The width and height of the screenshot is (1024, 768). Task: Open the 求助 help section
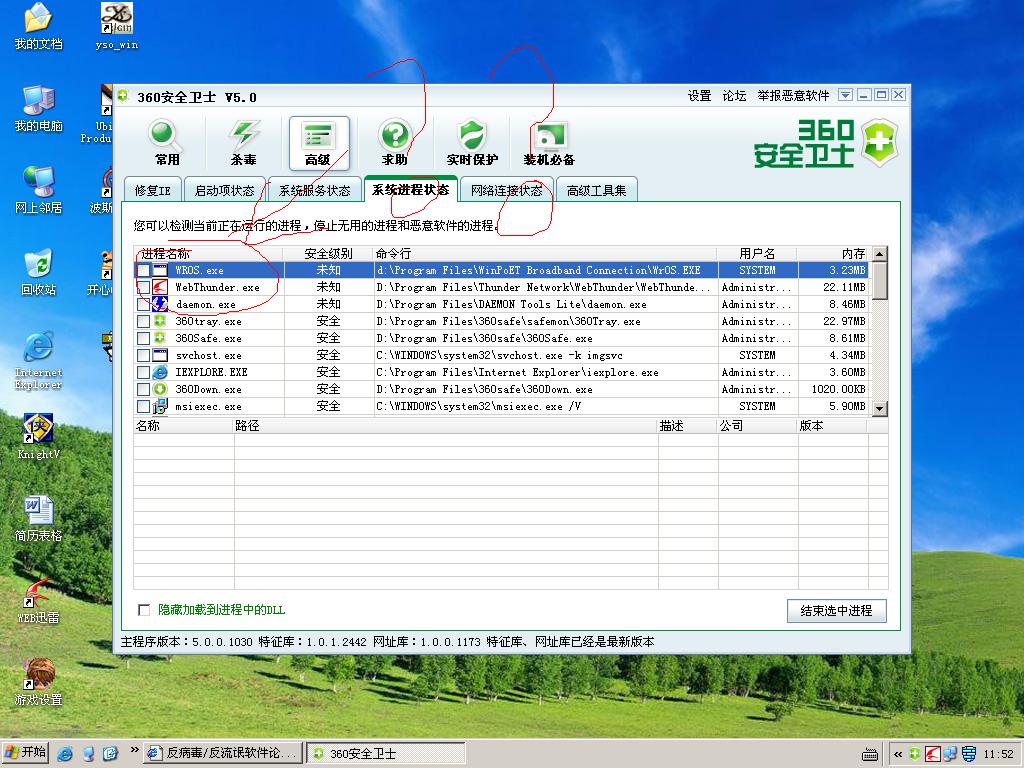click(395, 142)
